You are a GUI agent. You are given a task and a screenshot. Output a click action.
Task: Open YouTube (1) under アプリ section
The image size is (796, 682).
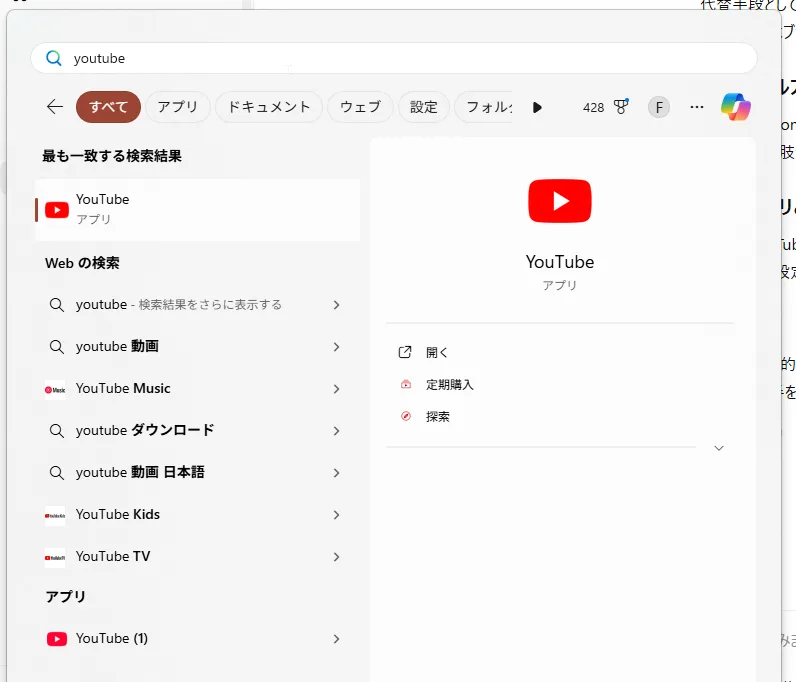tap(195, 639)
